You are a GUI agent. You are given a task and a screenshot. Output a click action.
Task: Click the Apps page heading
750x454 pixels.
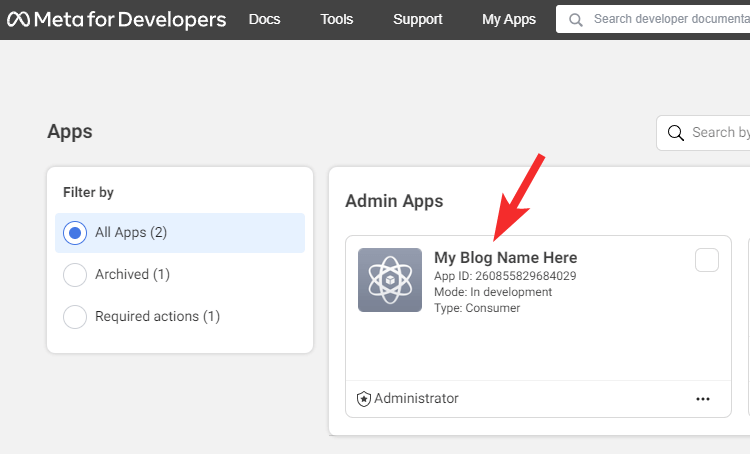click(x=70, y=132)
